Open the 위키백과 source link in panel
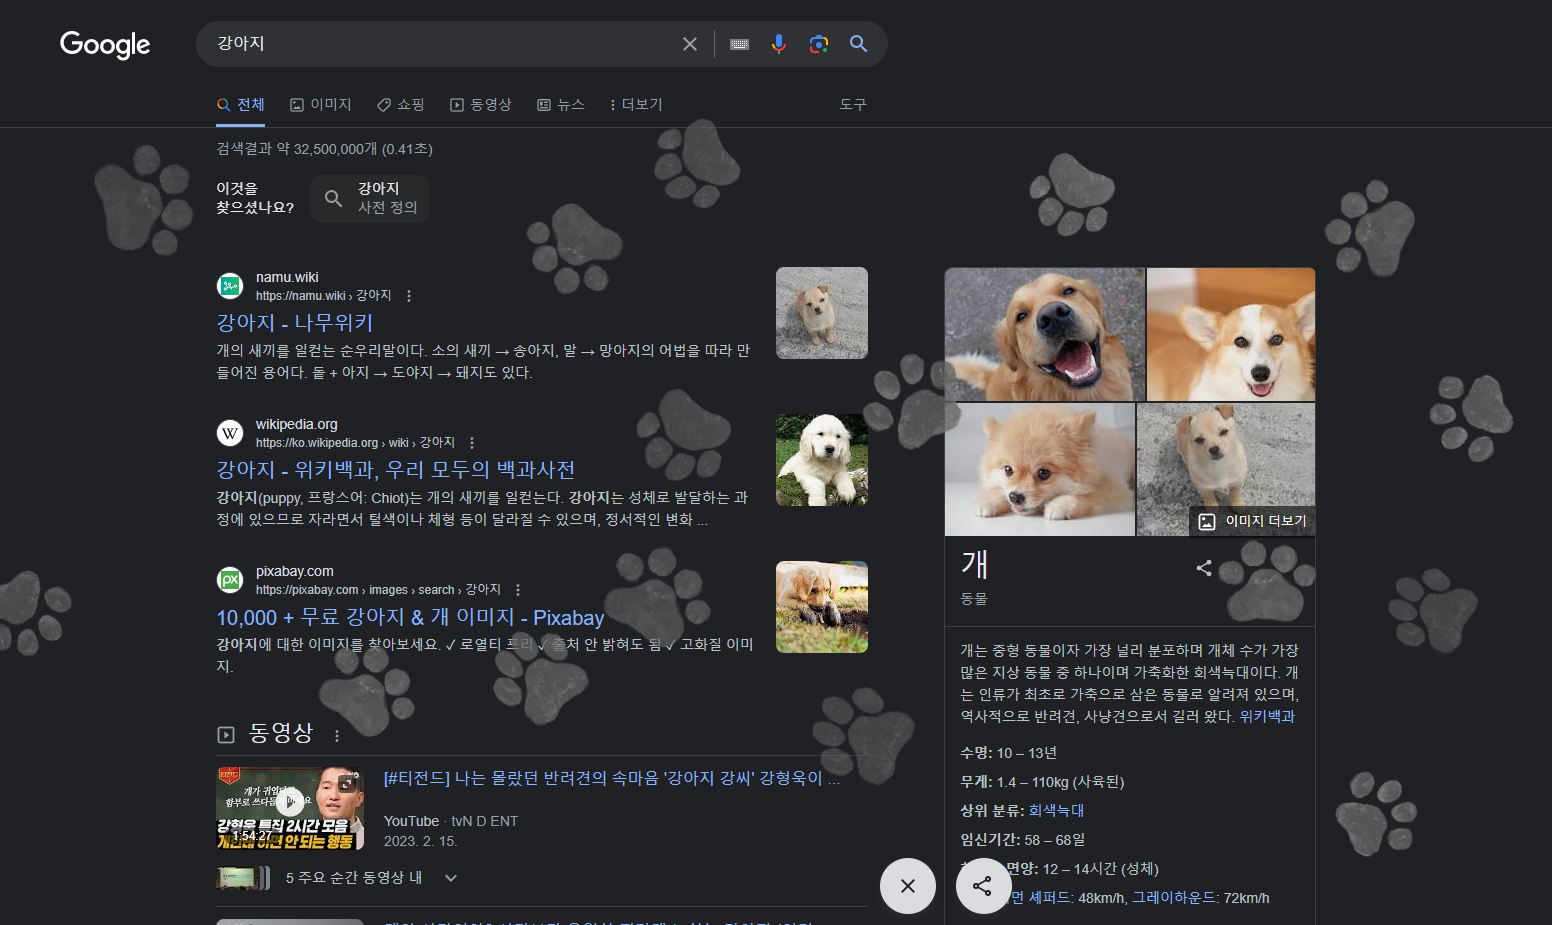Screen dimensions: 1552x925 click(1267, 717)
